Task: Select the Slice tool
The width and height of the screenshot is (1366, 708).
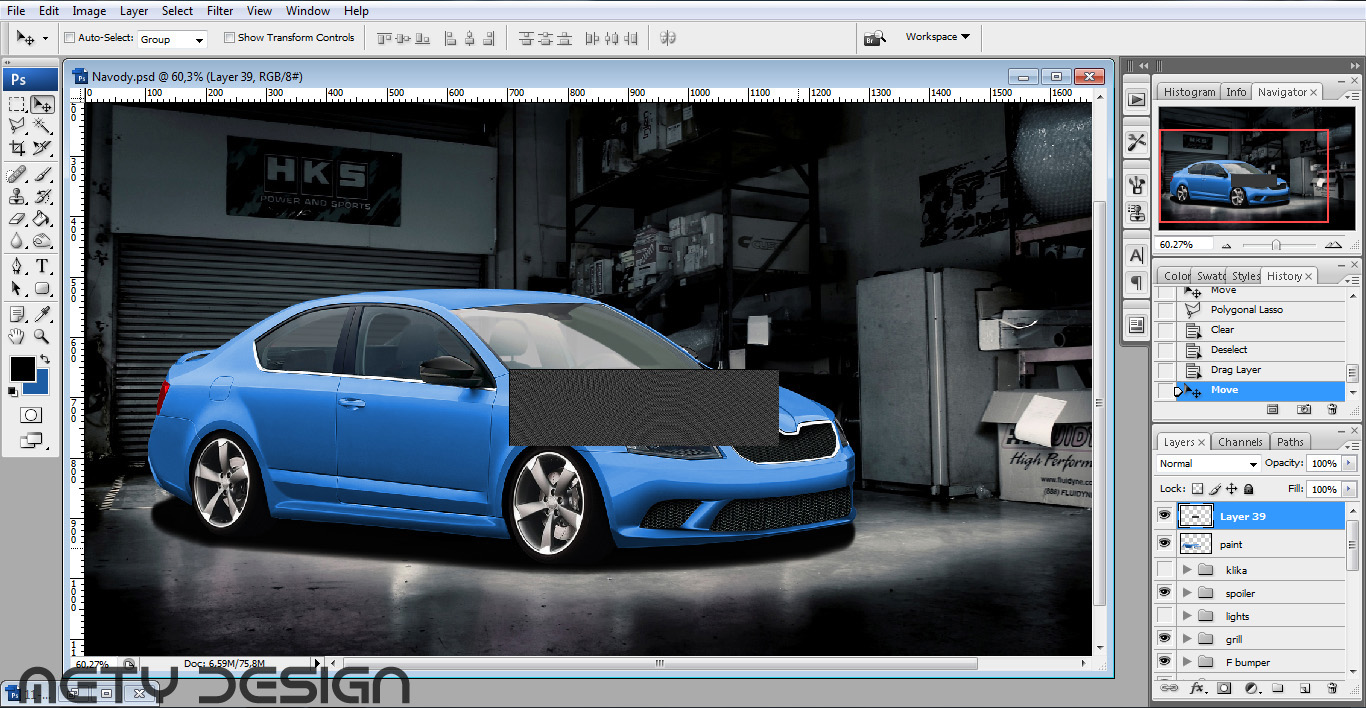Action: coord(42,148)
